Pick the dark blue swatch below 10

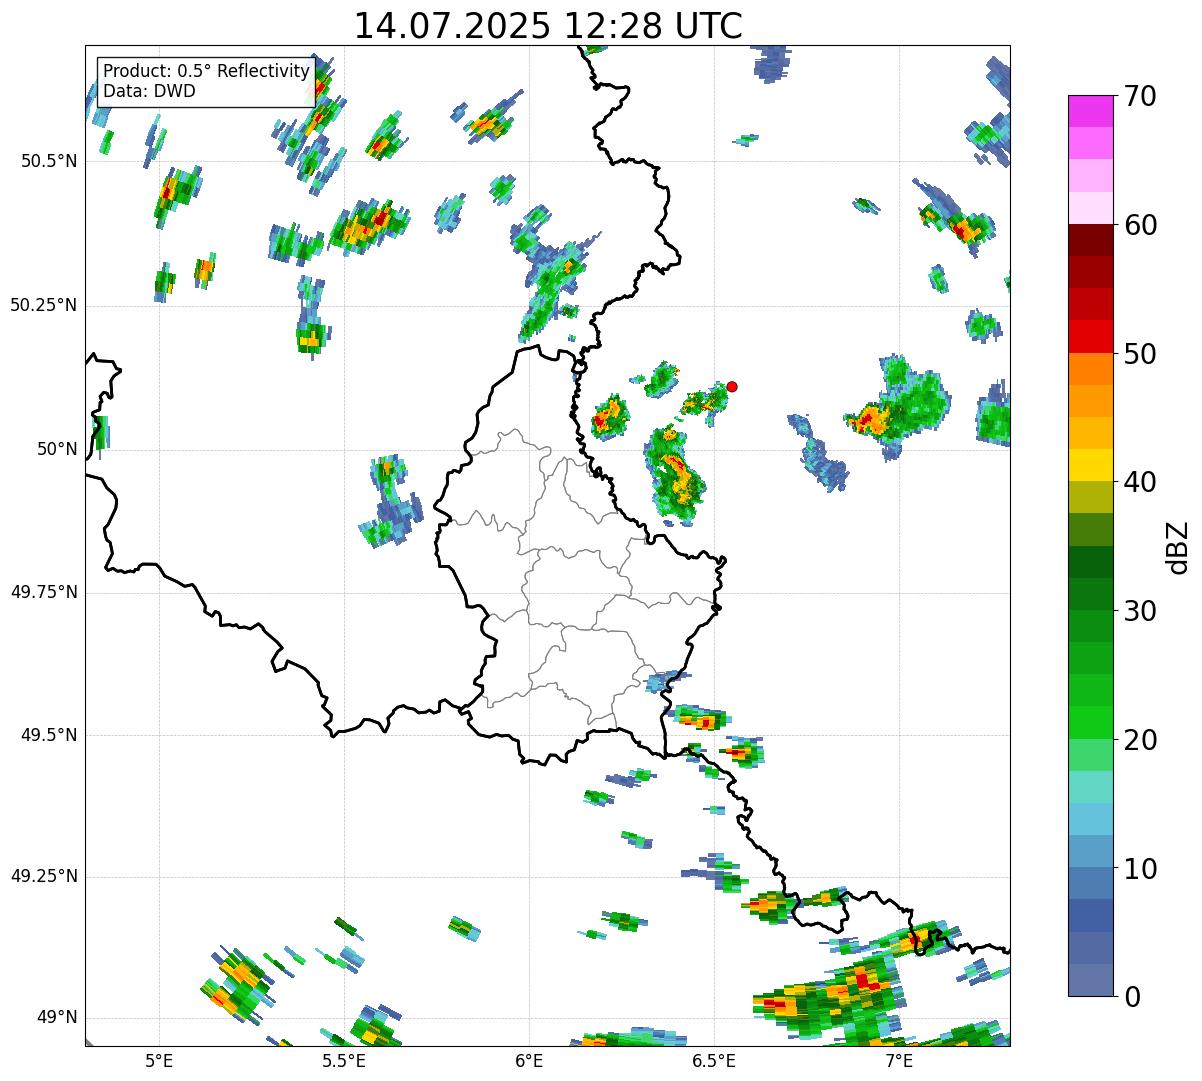[1090, 916]
